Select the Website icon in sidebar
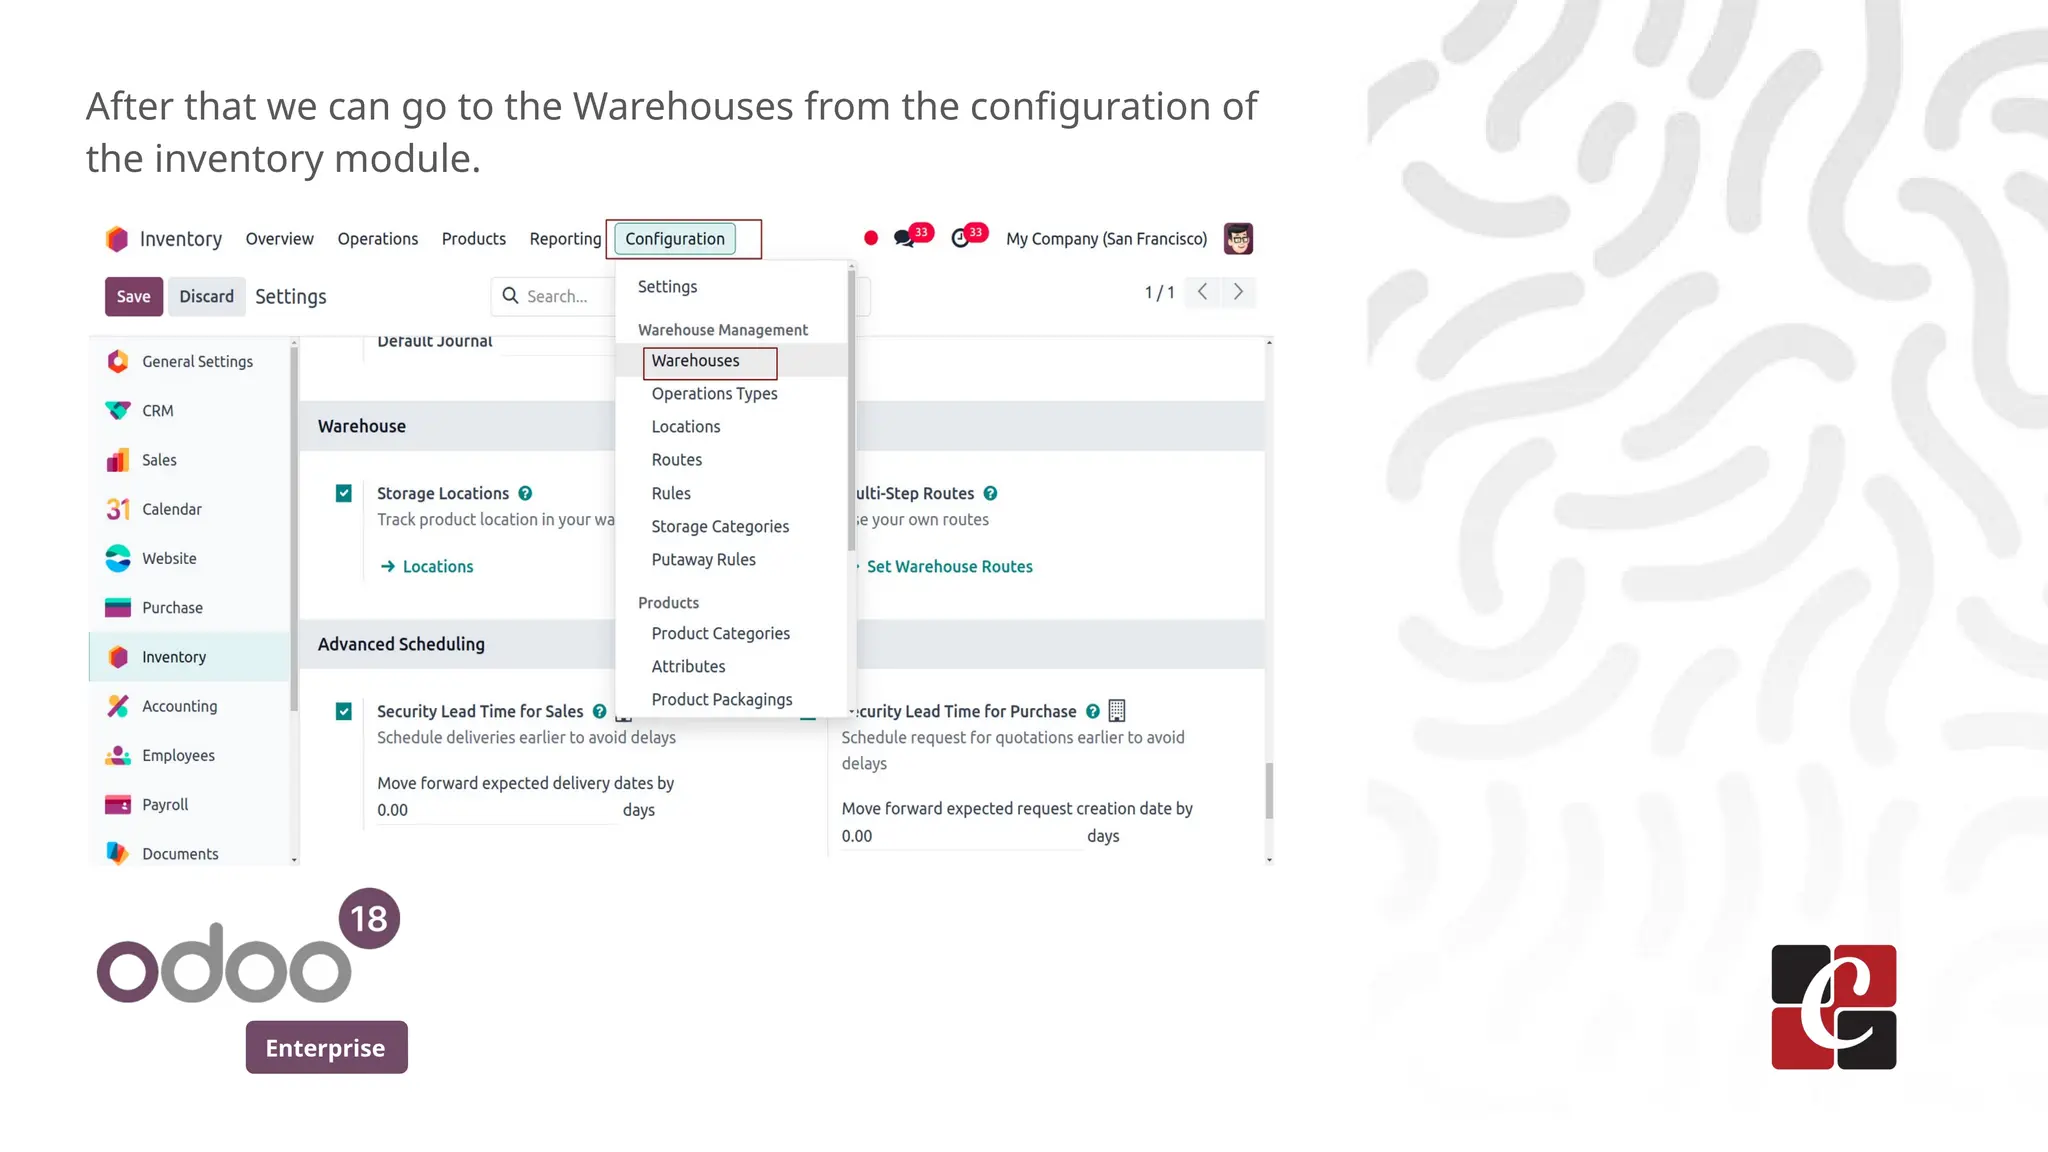Screen dimensions: 2048x1152 click(x=118, y=558)
